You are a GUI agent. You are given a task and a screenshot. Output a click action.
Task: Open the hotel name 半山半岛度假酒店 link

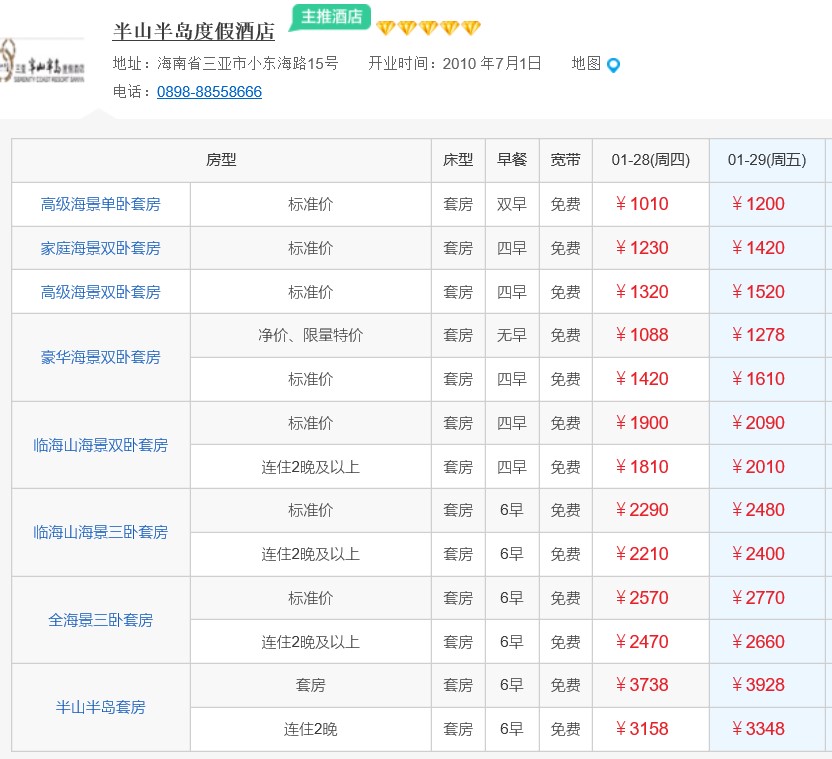pos(193,31)
